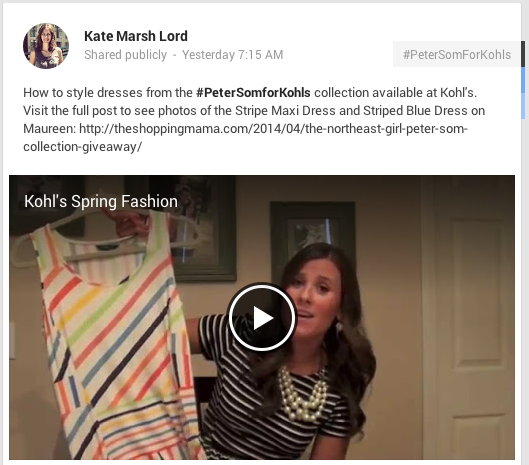The image size is (529, 465).
Task: Click the dark gray bar beside hashtag badge
Action: pyautogui.click(x=523, y=54)
